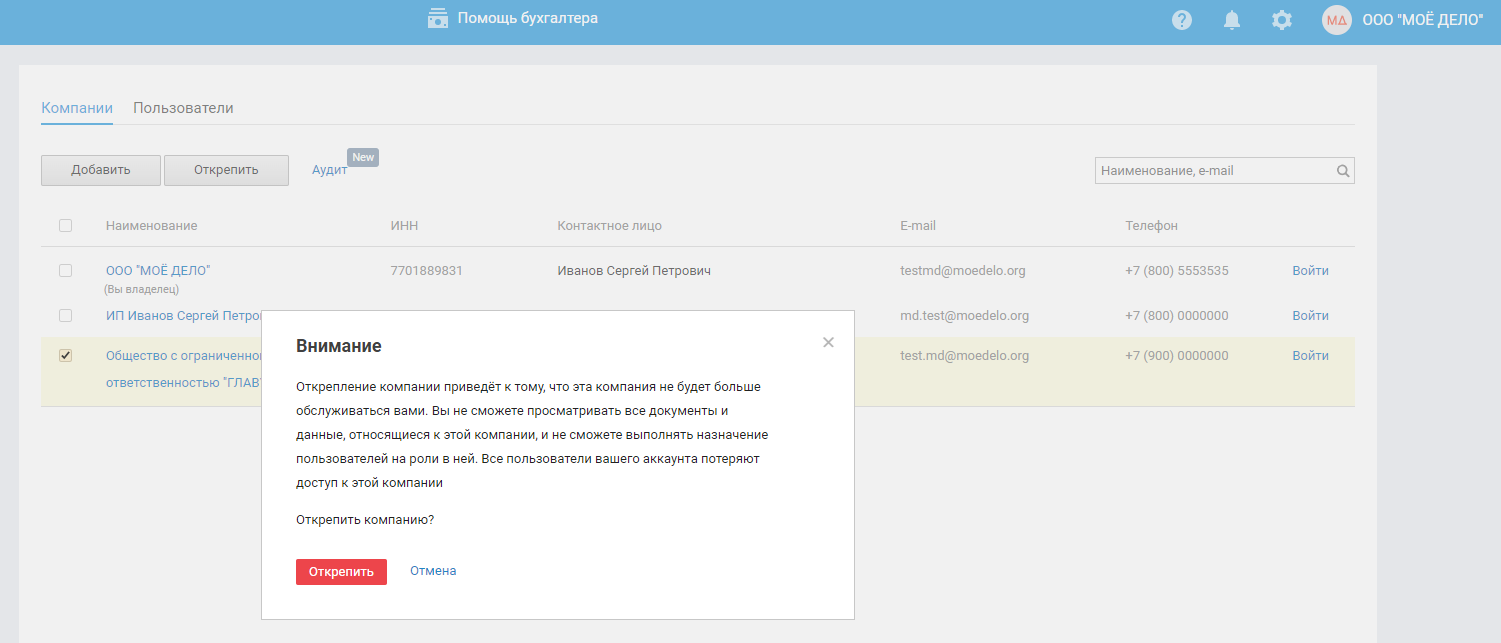
Task: Open the Аудит link
Action: click(329, 170)
